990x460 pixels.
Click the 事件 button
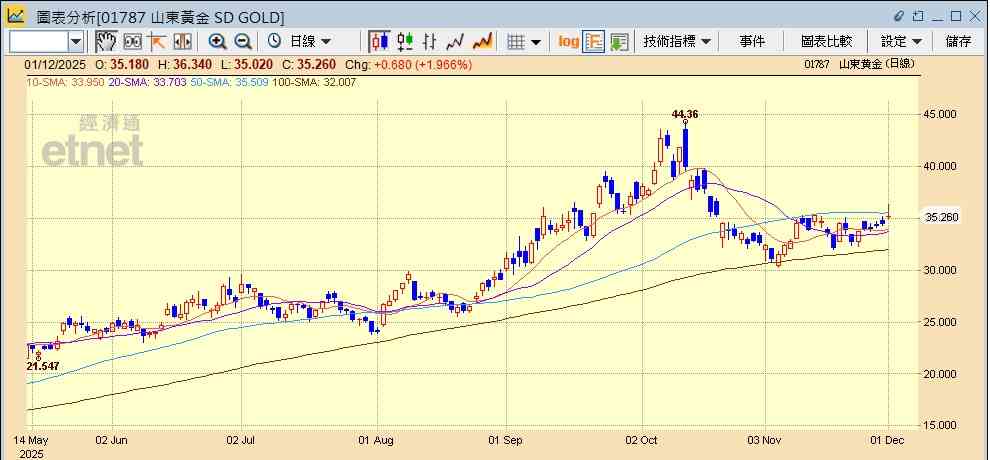(752, 41)
